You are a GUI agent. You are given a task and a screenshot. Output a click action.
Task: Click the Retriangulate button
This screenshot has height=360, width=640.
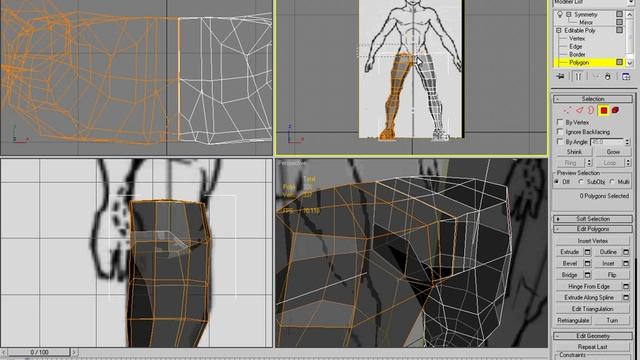[x=573, y=320]
